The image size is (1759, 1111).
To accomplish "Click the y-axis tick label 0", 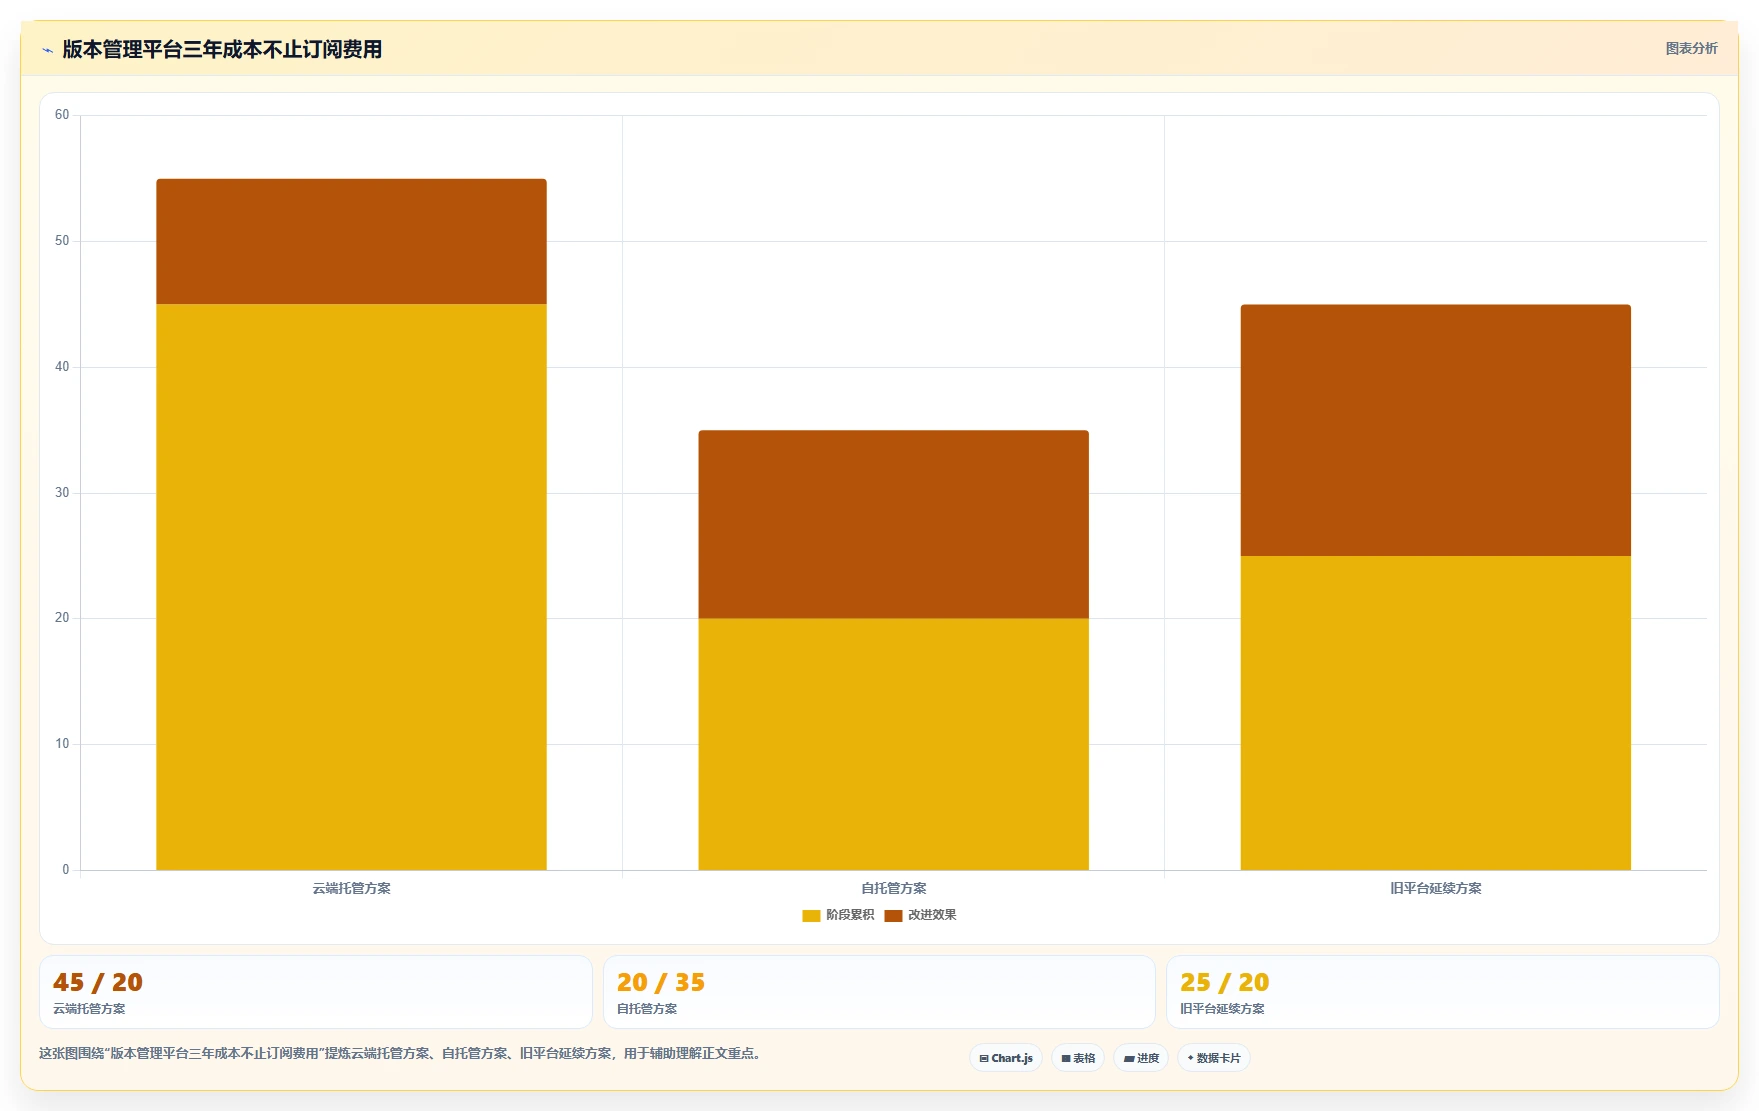I will coord(66,870).
